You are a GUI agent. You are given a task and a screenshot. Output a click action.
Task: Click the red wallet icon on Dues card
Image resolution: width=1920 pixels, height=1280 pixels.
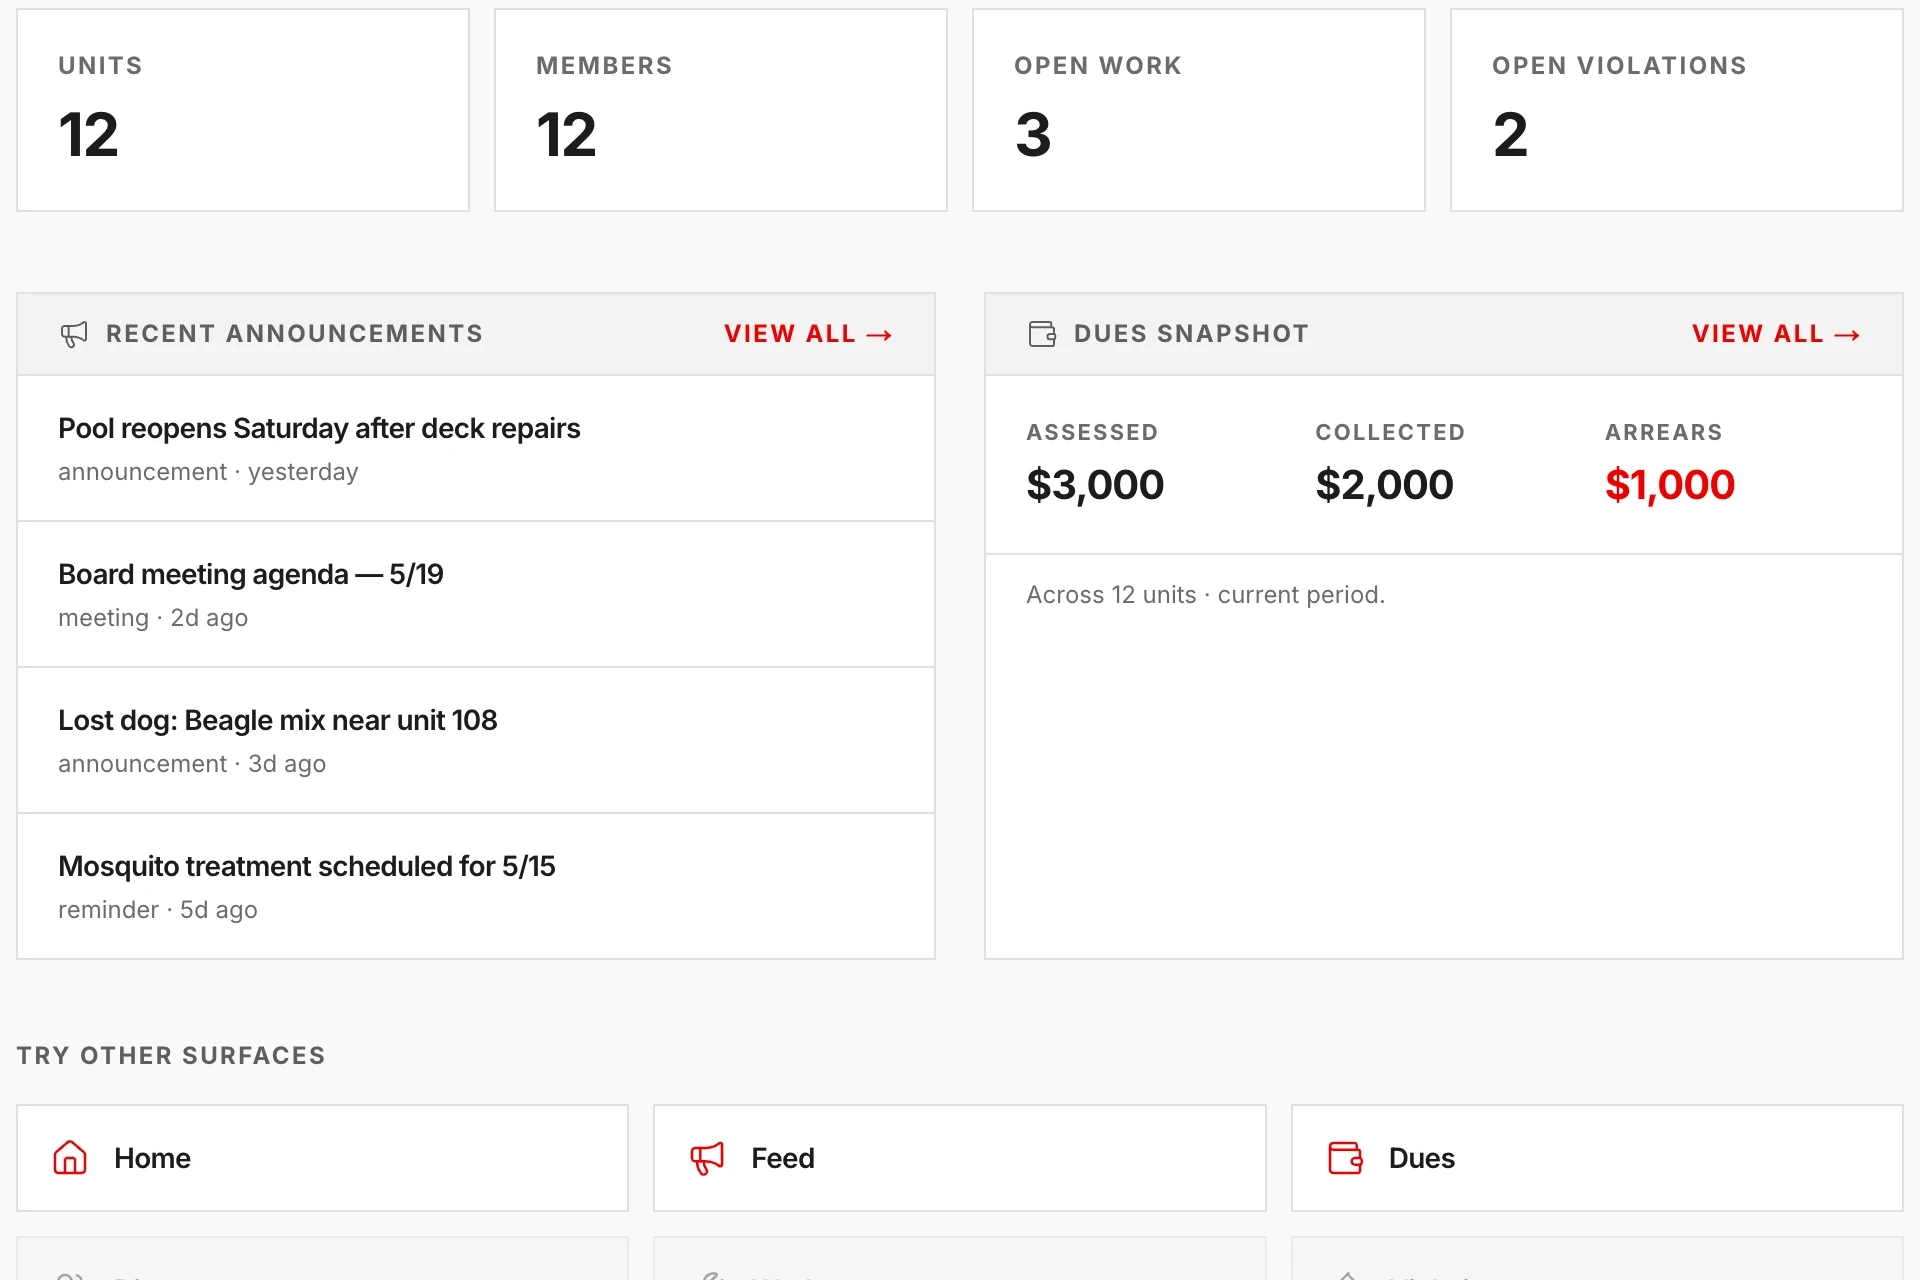pos(1345,1158)
